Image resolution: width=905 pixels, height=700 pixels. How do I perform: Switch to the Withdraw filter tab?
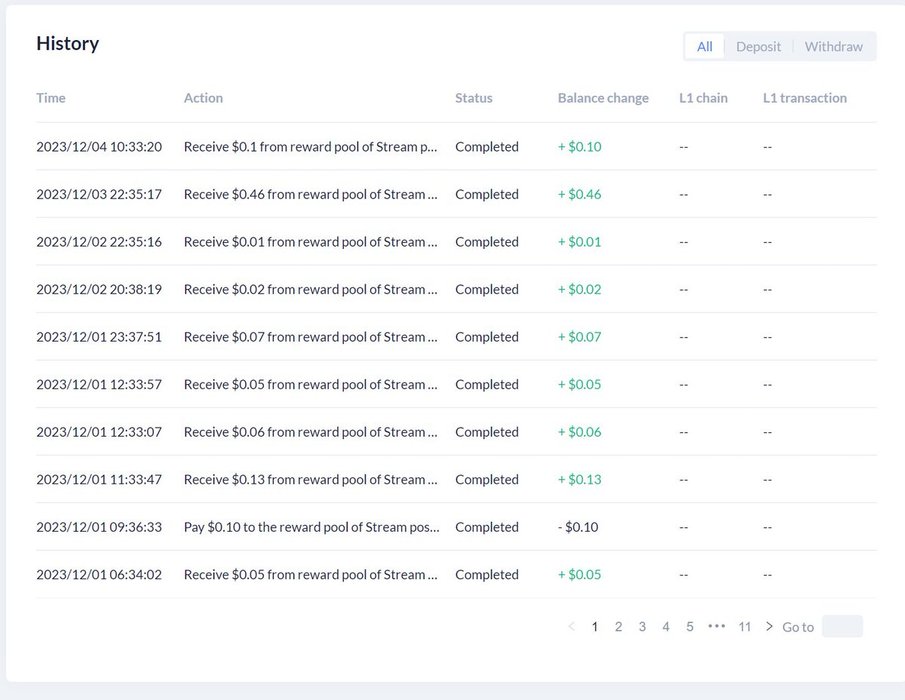(x=833, y=47)
